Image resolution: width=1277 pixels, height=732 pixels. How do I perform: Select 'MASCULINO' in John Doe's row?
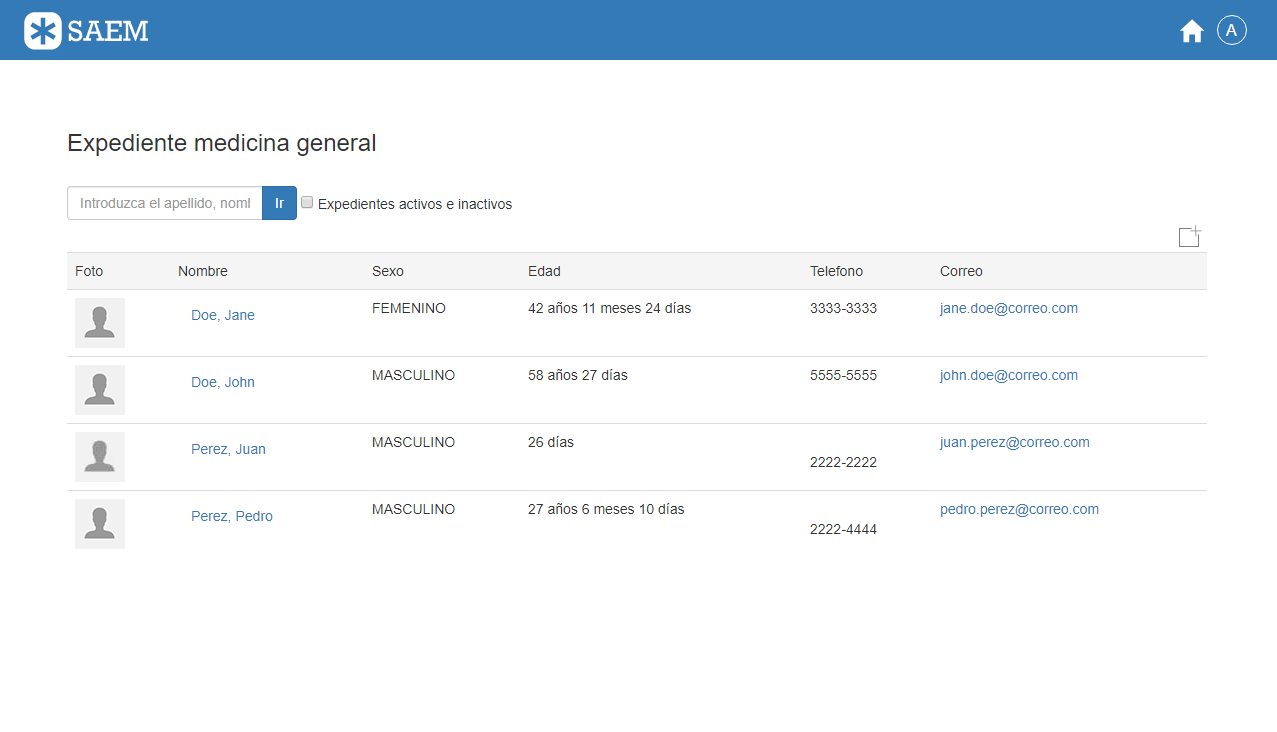click(413, 375)
